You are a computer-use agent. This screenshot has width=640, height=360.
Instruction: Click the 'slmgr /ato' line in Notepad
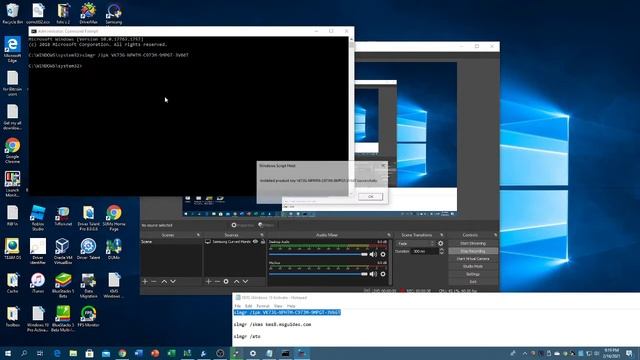(247, 336)
